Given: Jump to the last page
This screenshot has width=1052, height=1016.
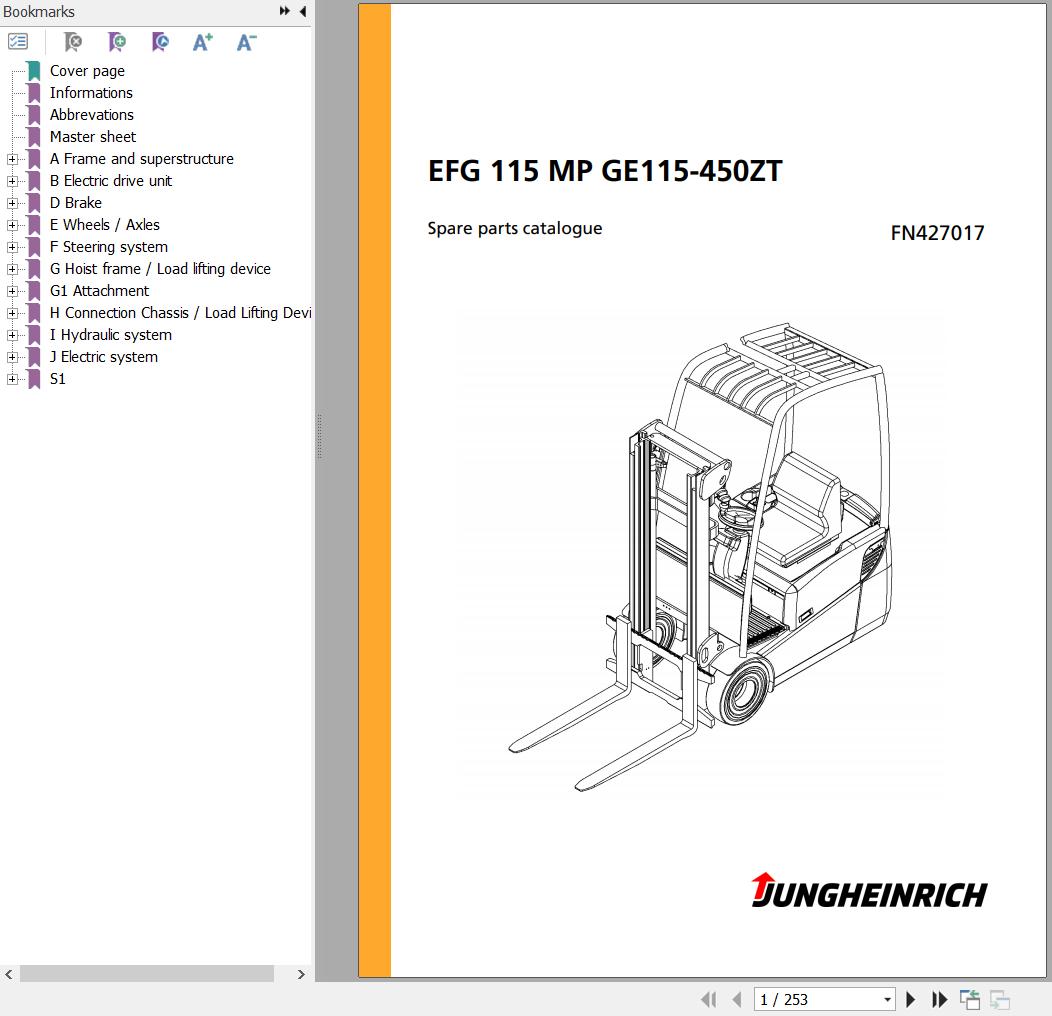Looking at the screenshot, I should 940,999.
